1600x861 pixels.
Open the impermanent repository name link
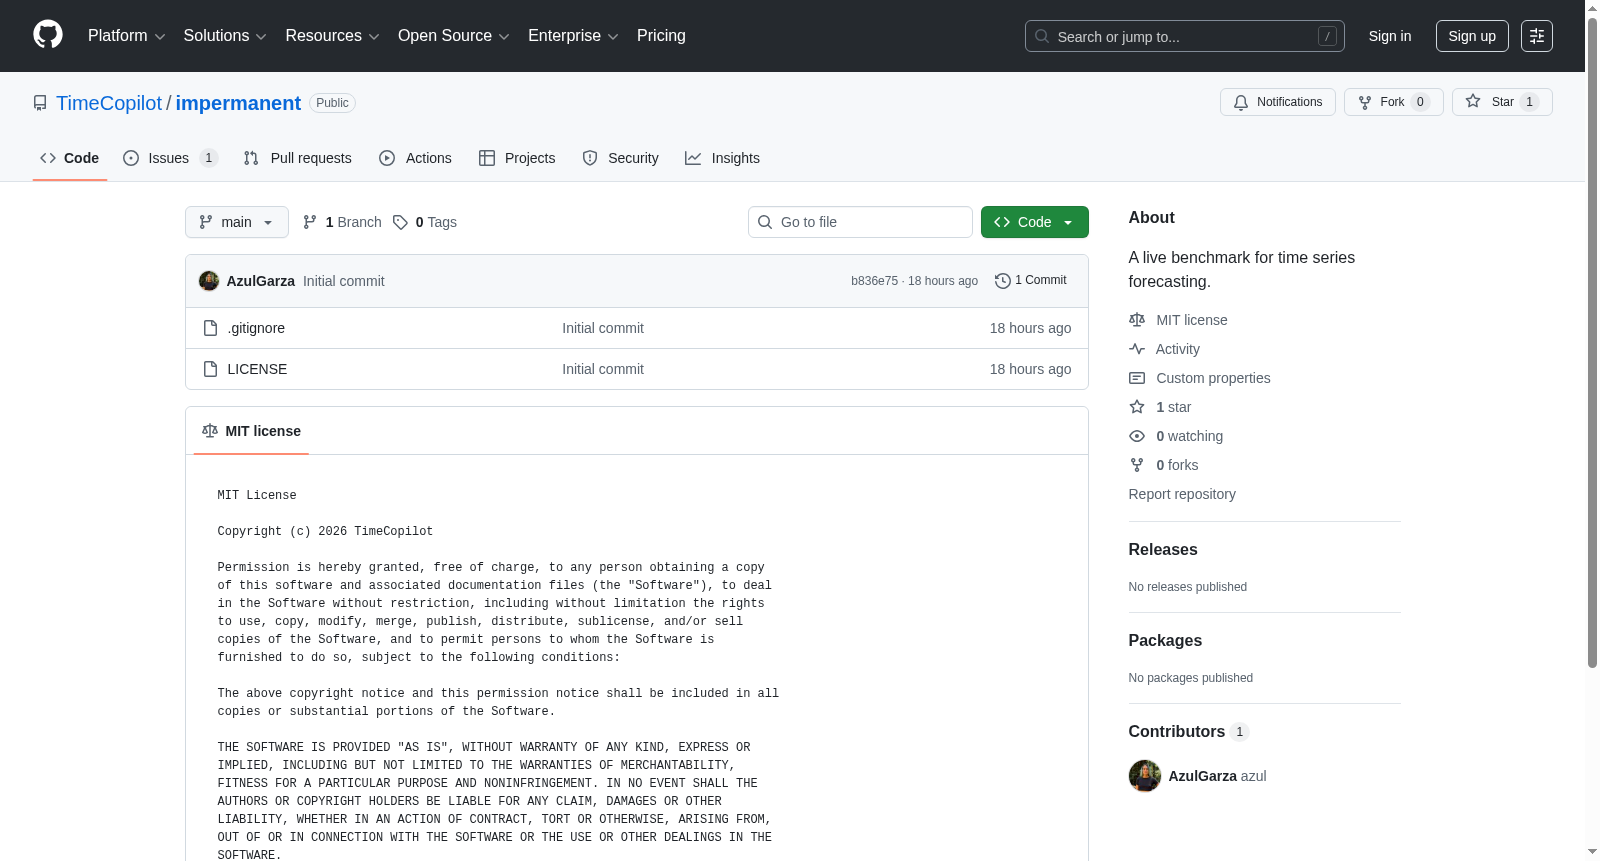coord(238,103)
